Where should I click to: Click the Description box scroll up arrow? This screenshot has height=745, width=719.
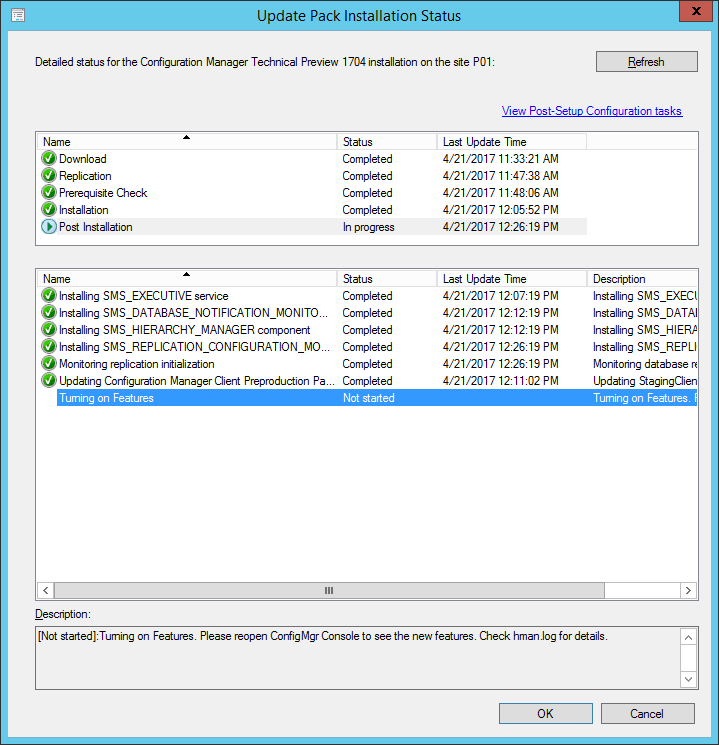[689, 637]
